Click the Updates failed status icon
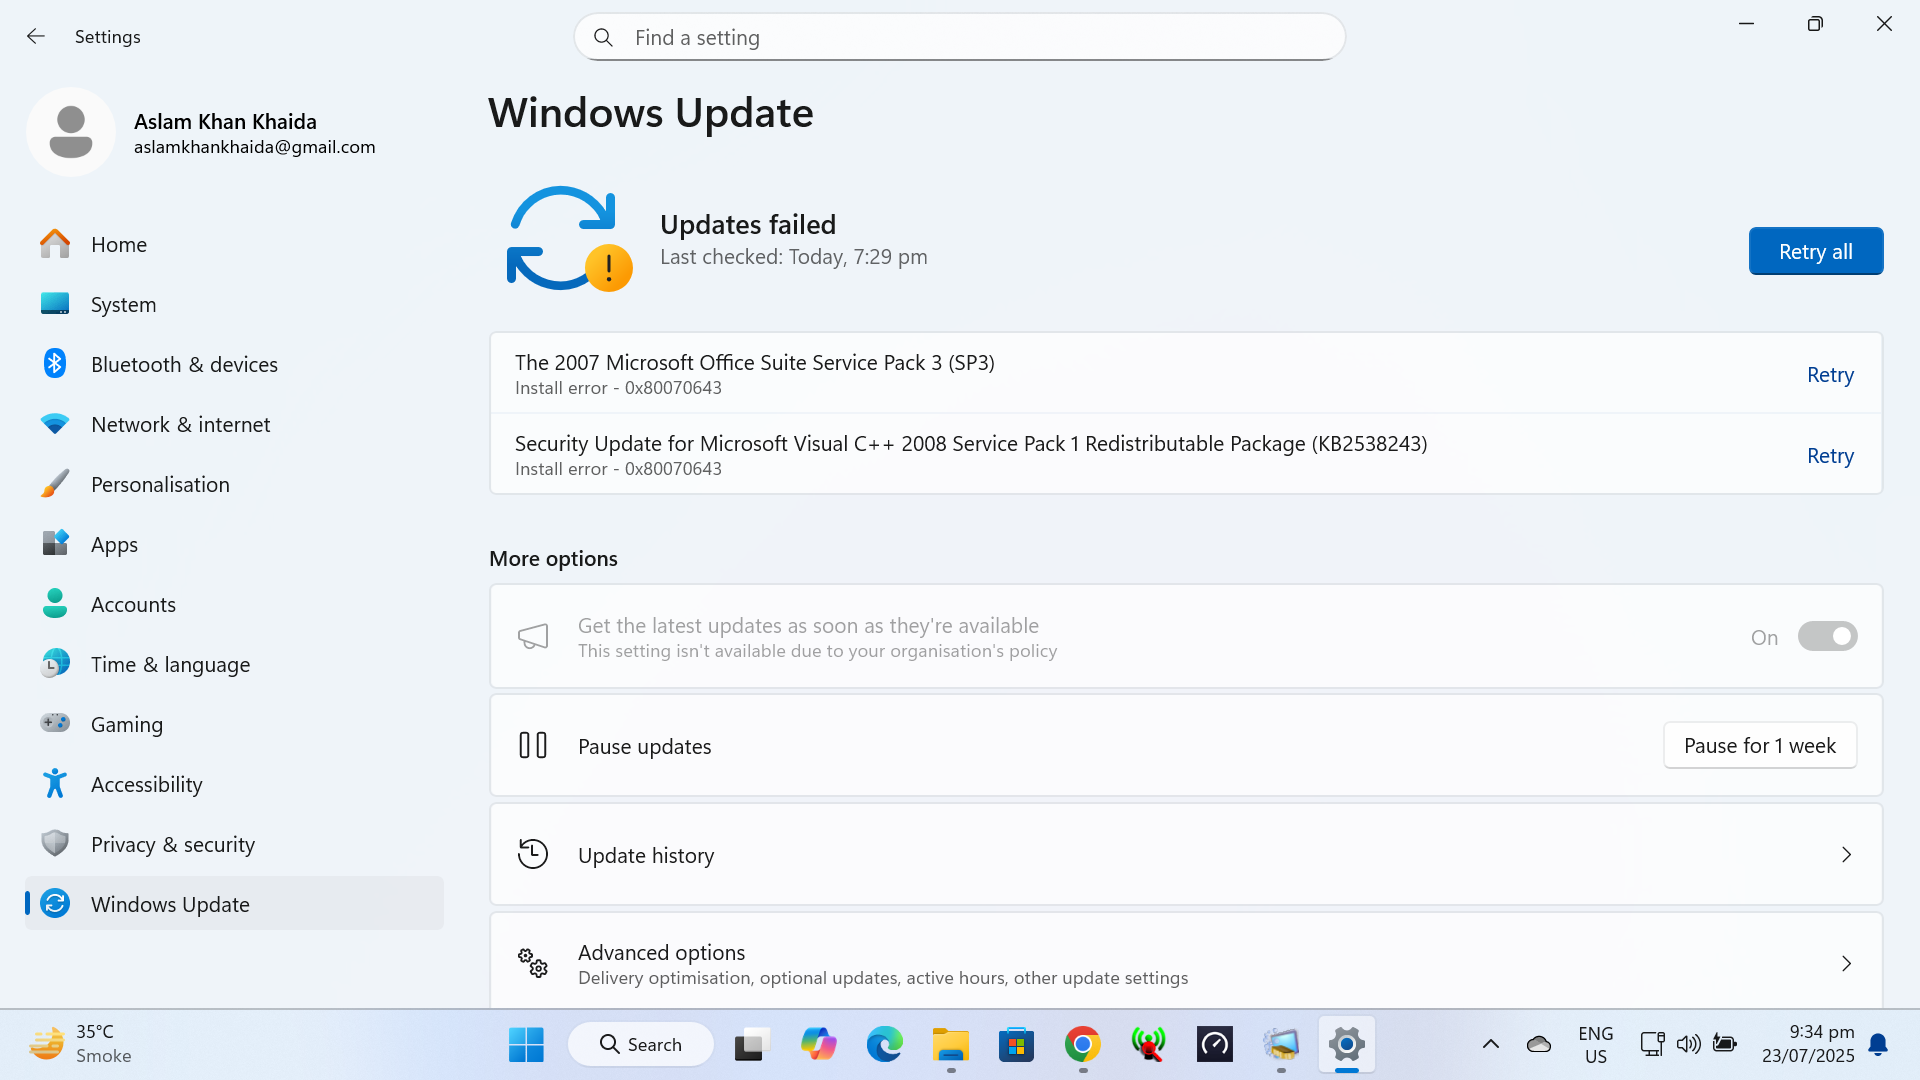The width and height of the screenshot is (1920, 1080). point(569,239)
